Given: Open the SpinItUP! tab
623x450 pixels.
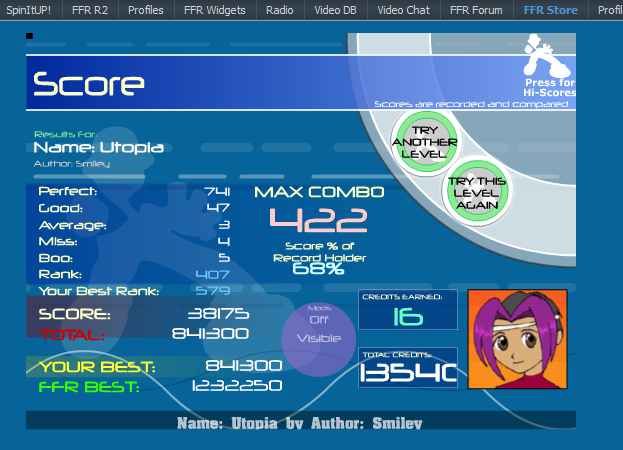Looking at the screenshot, I should pyautogui.click(x=30, y=10).
